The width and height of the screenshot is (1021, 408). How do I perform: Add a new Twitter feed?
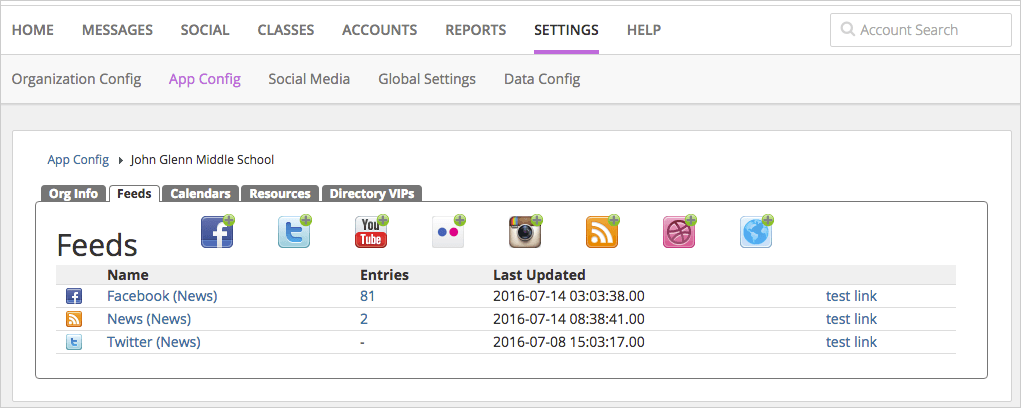tap(294, 232)
